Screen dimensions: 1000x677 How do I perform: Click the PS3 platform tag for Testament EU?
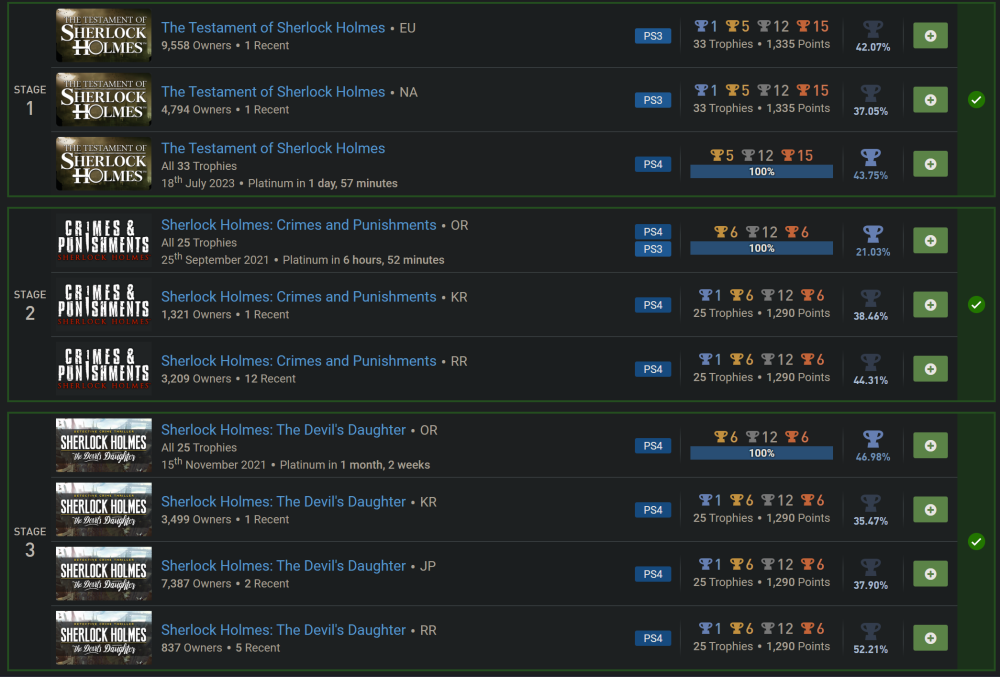[x=653, y=36]
